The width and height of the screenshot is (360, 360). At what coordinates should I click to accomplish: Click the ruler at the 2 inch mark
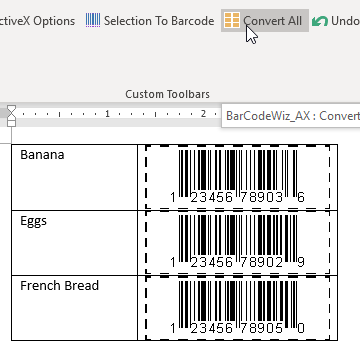click(x=203, y=114)
